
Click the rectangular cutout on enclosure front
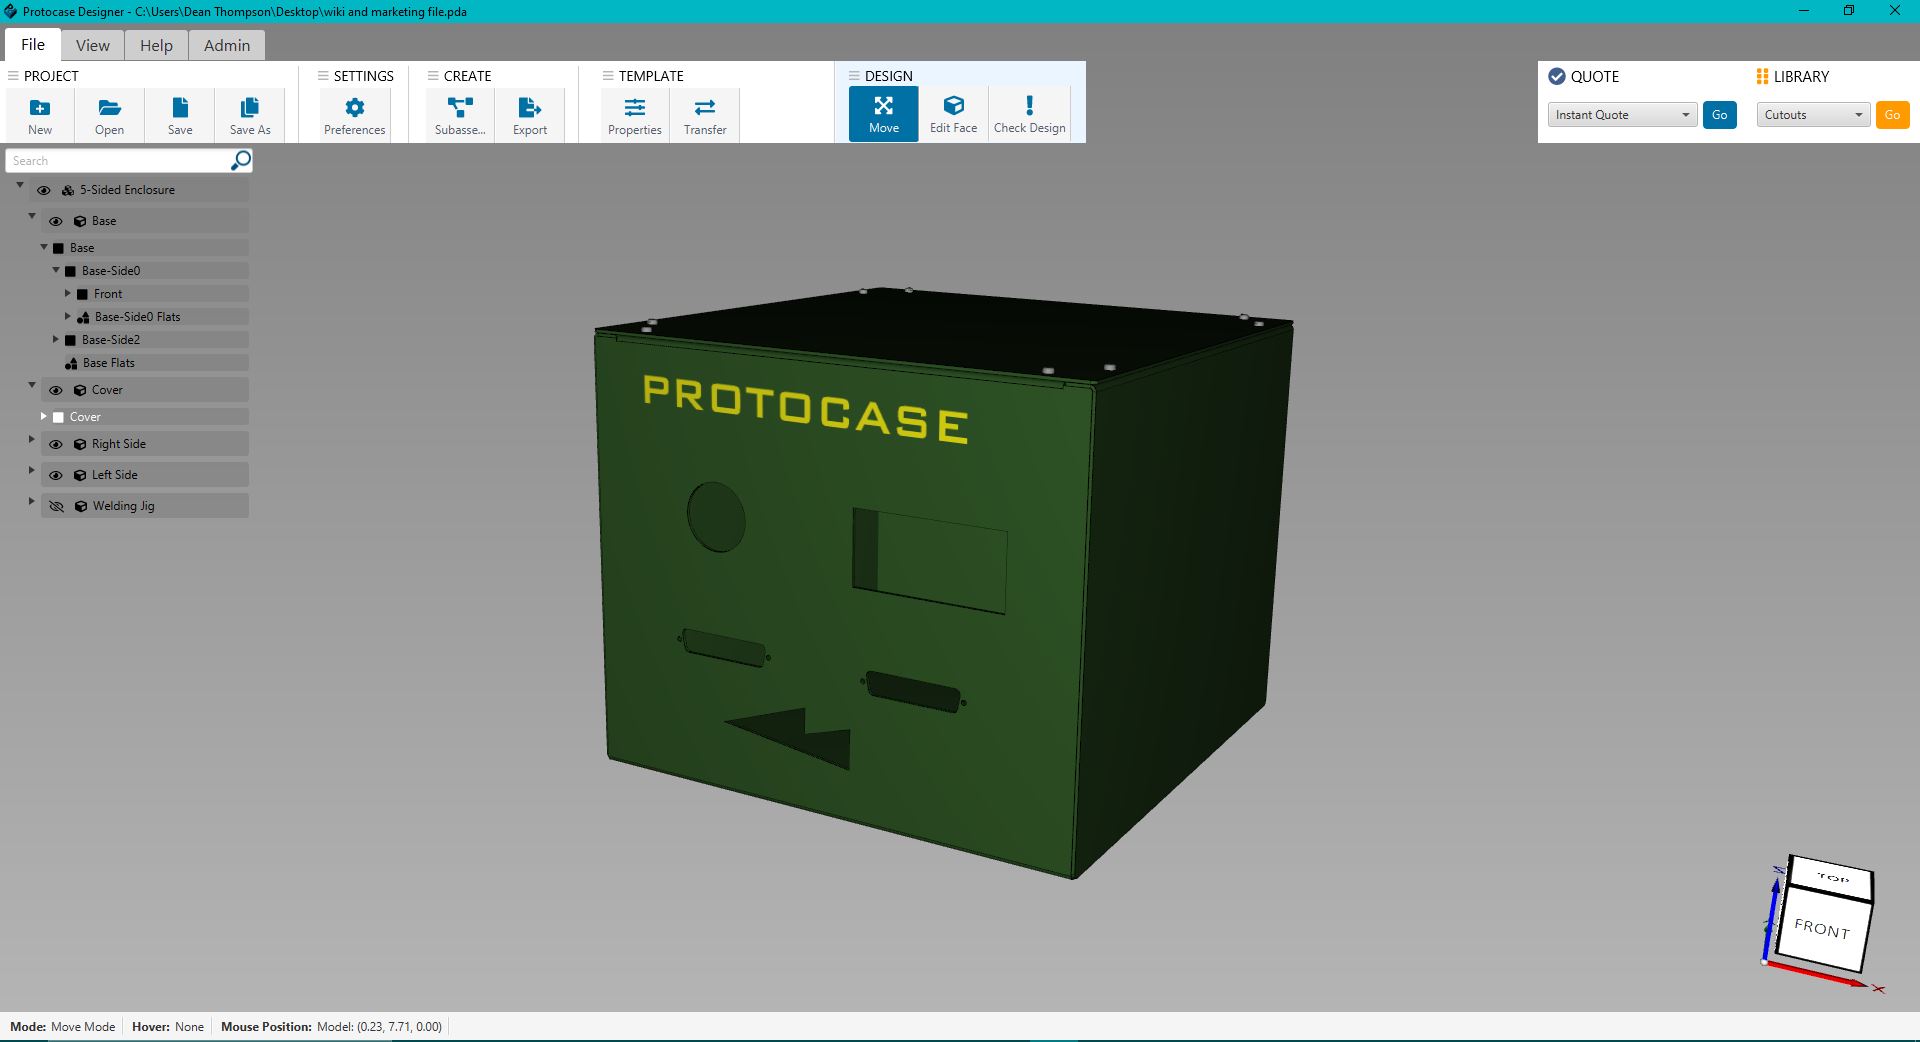(929, 561)
